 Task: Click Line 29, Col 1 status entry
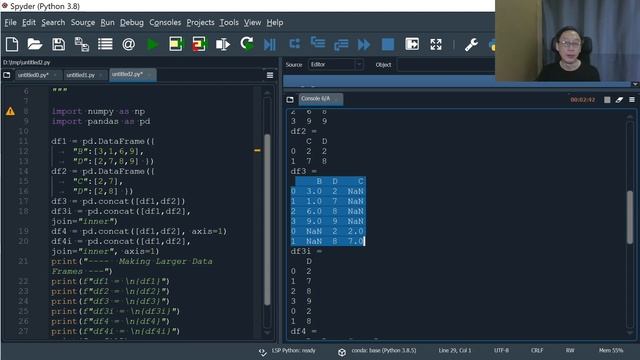tap(455, 351)
